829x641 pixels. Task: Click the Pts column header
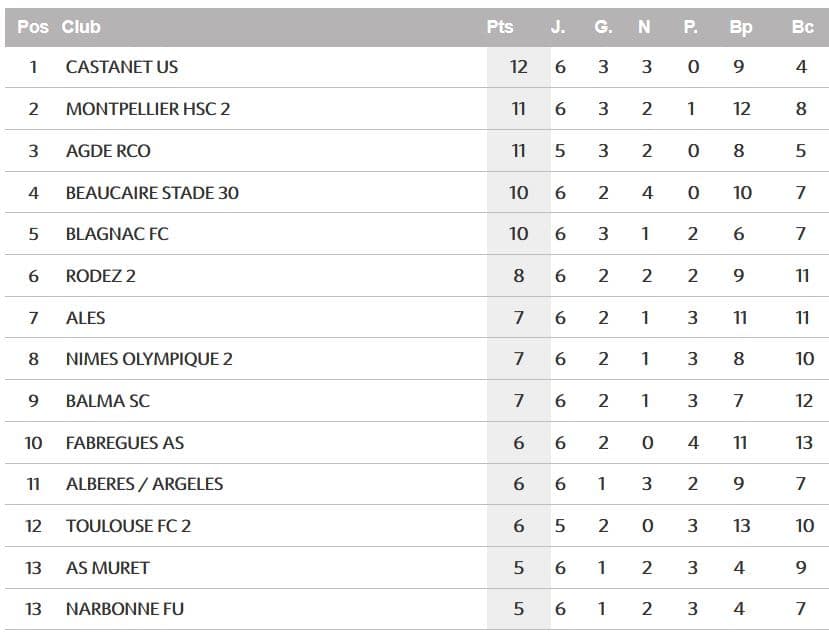(x=500, y=27)
